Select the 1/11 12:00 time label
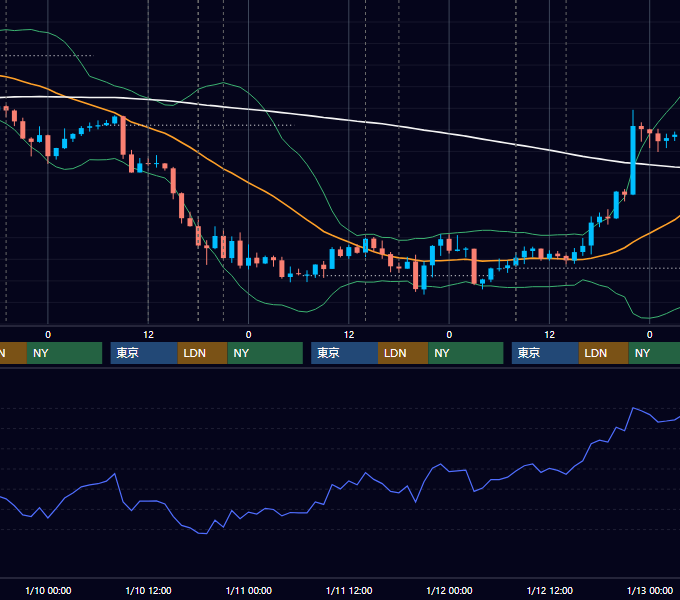 [349, 590]
